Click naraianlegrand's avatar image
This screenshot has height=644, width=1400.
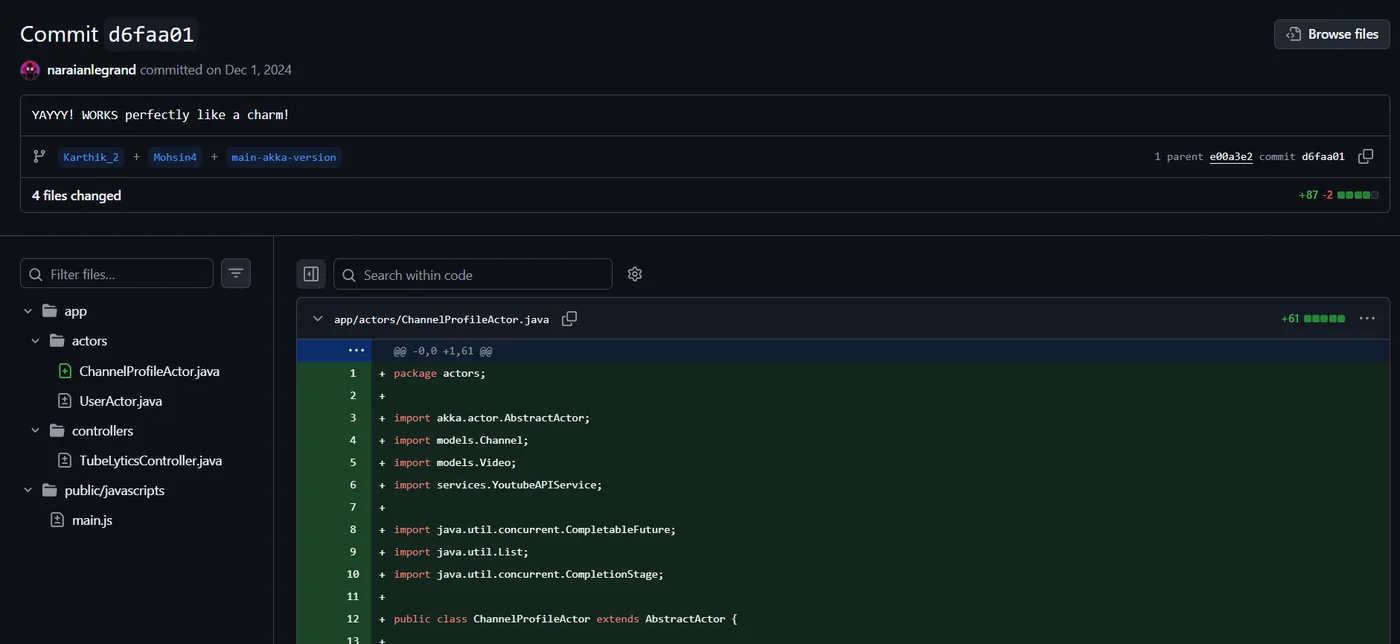[30, 70]
